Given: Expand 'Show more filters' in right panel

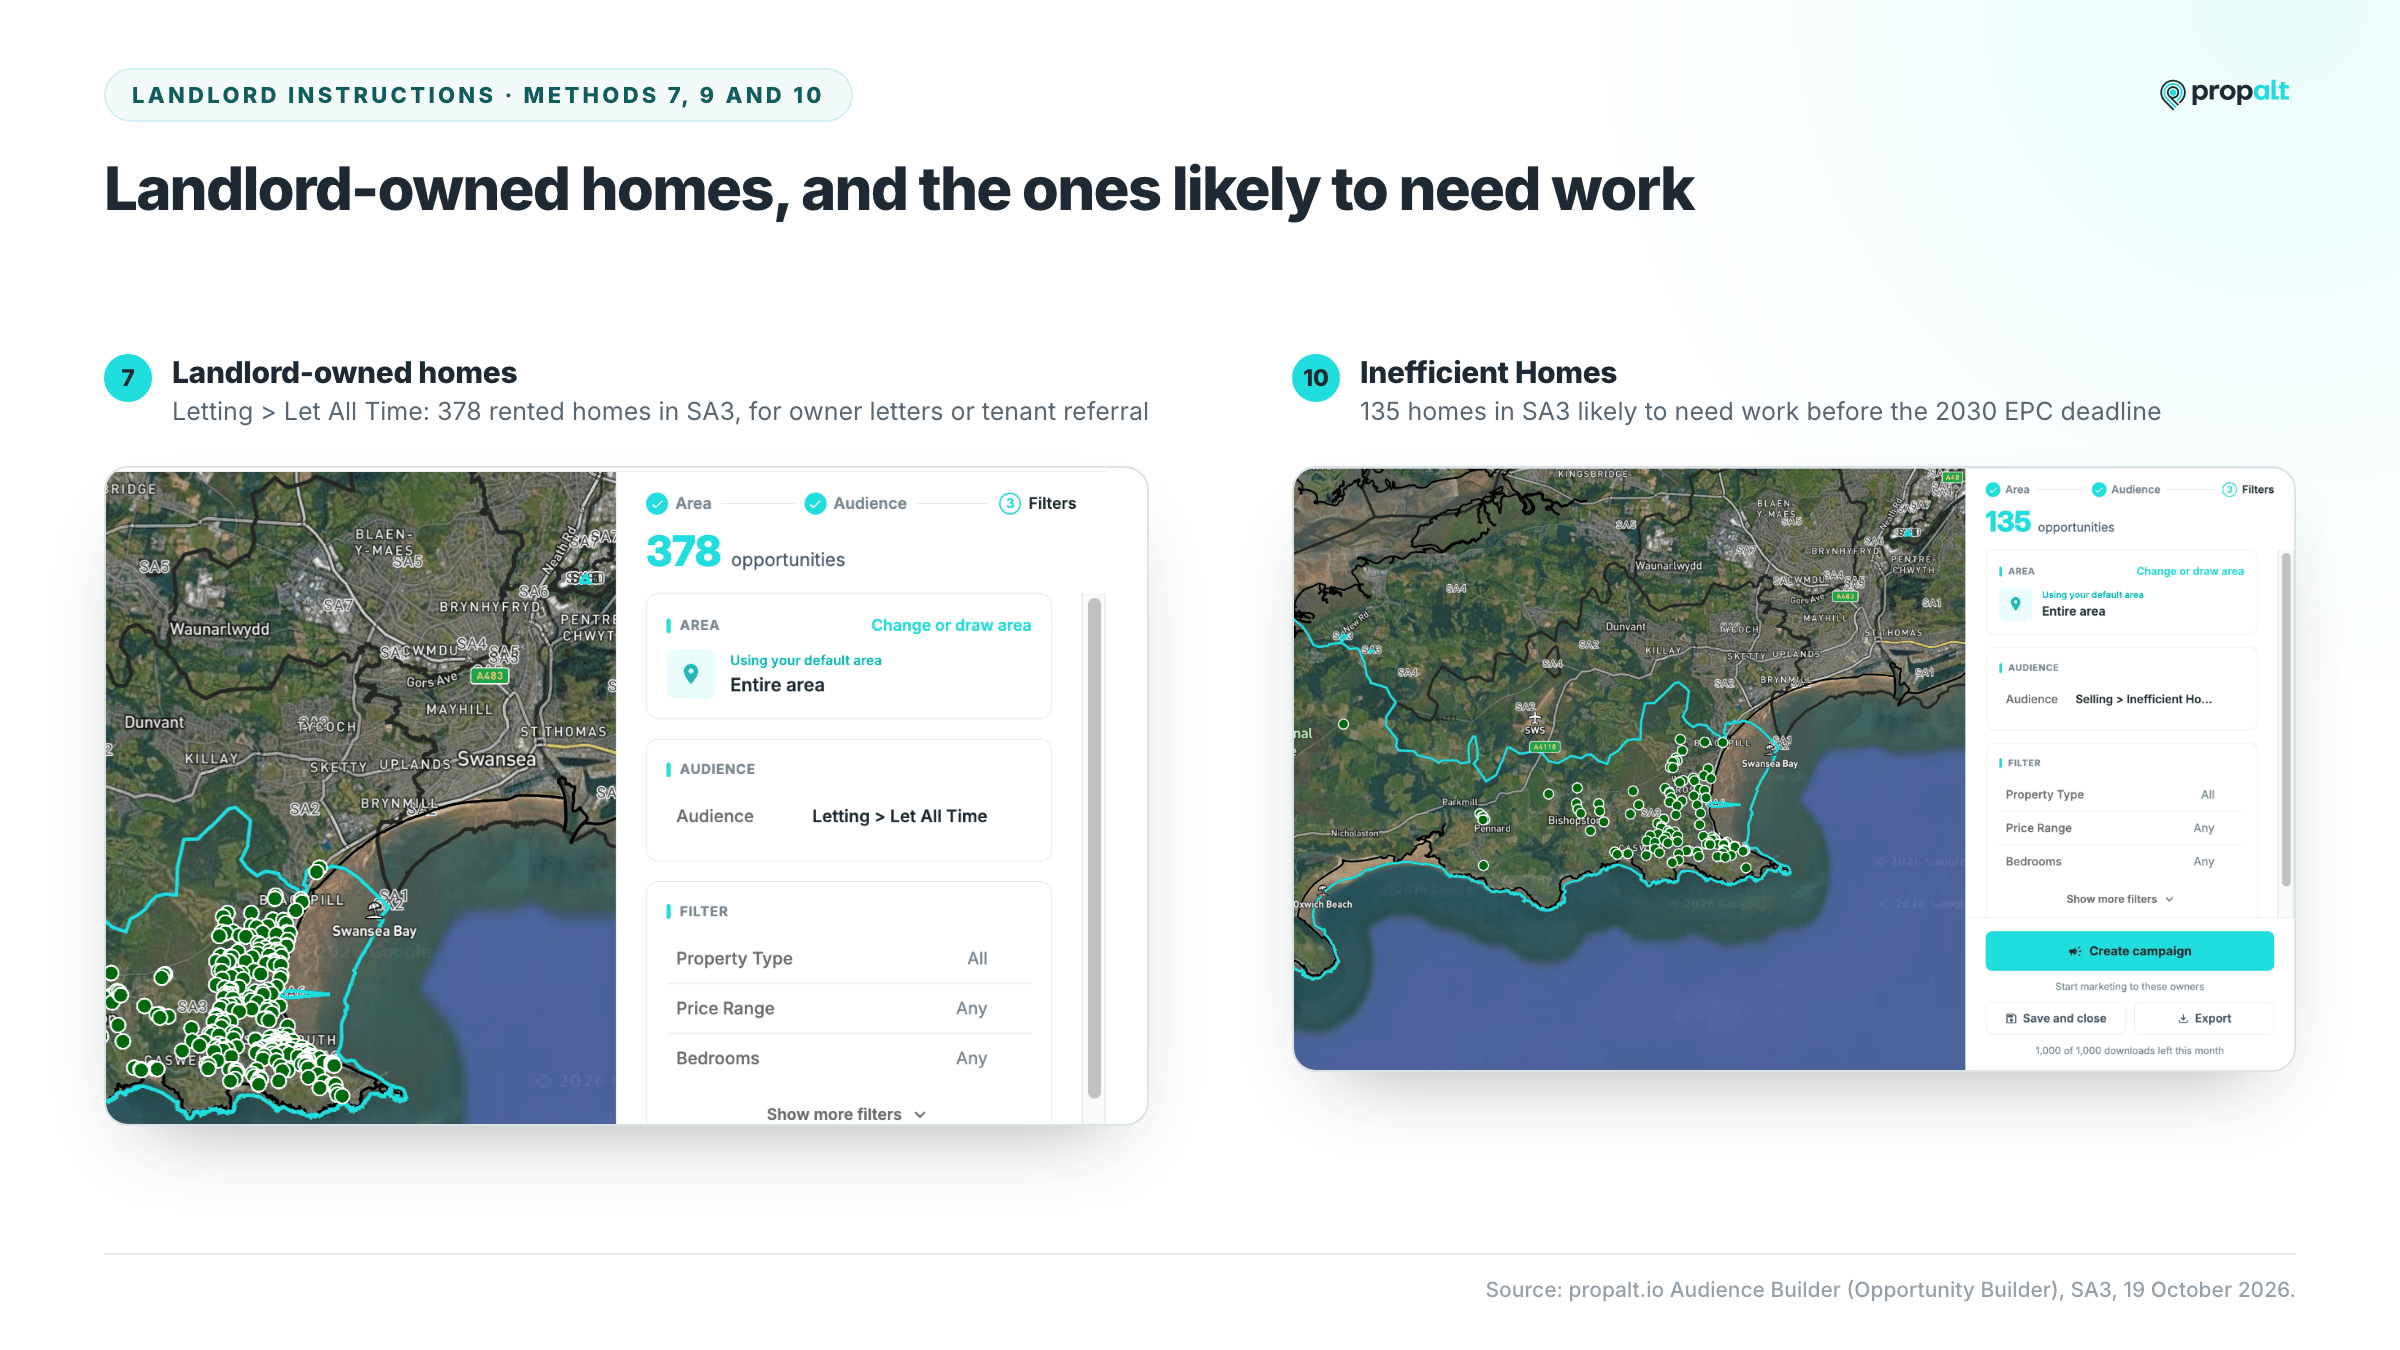Looking at the screenshot, I should (2120, 899).
